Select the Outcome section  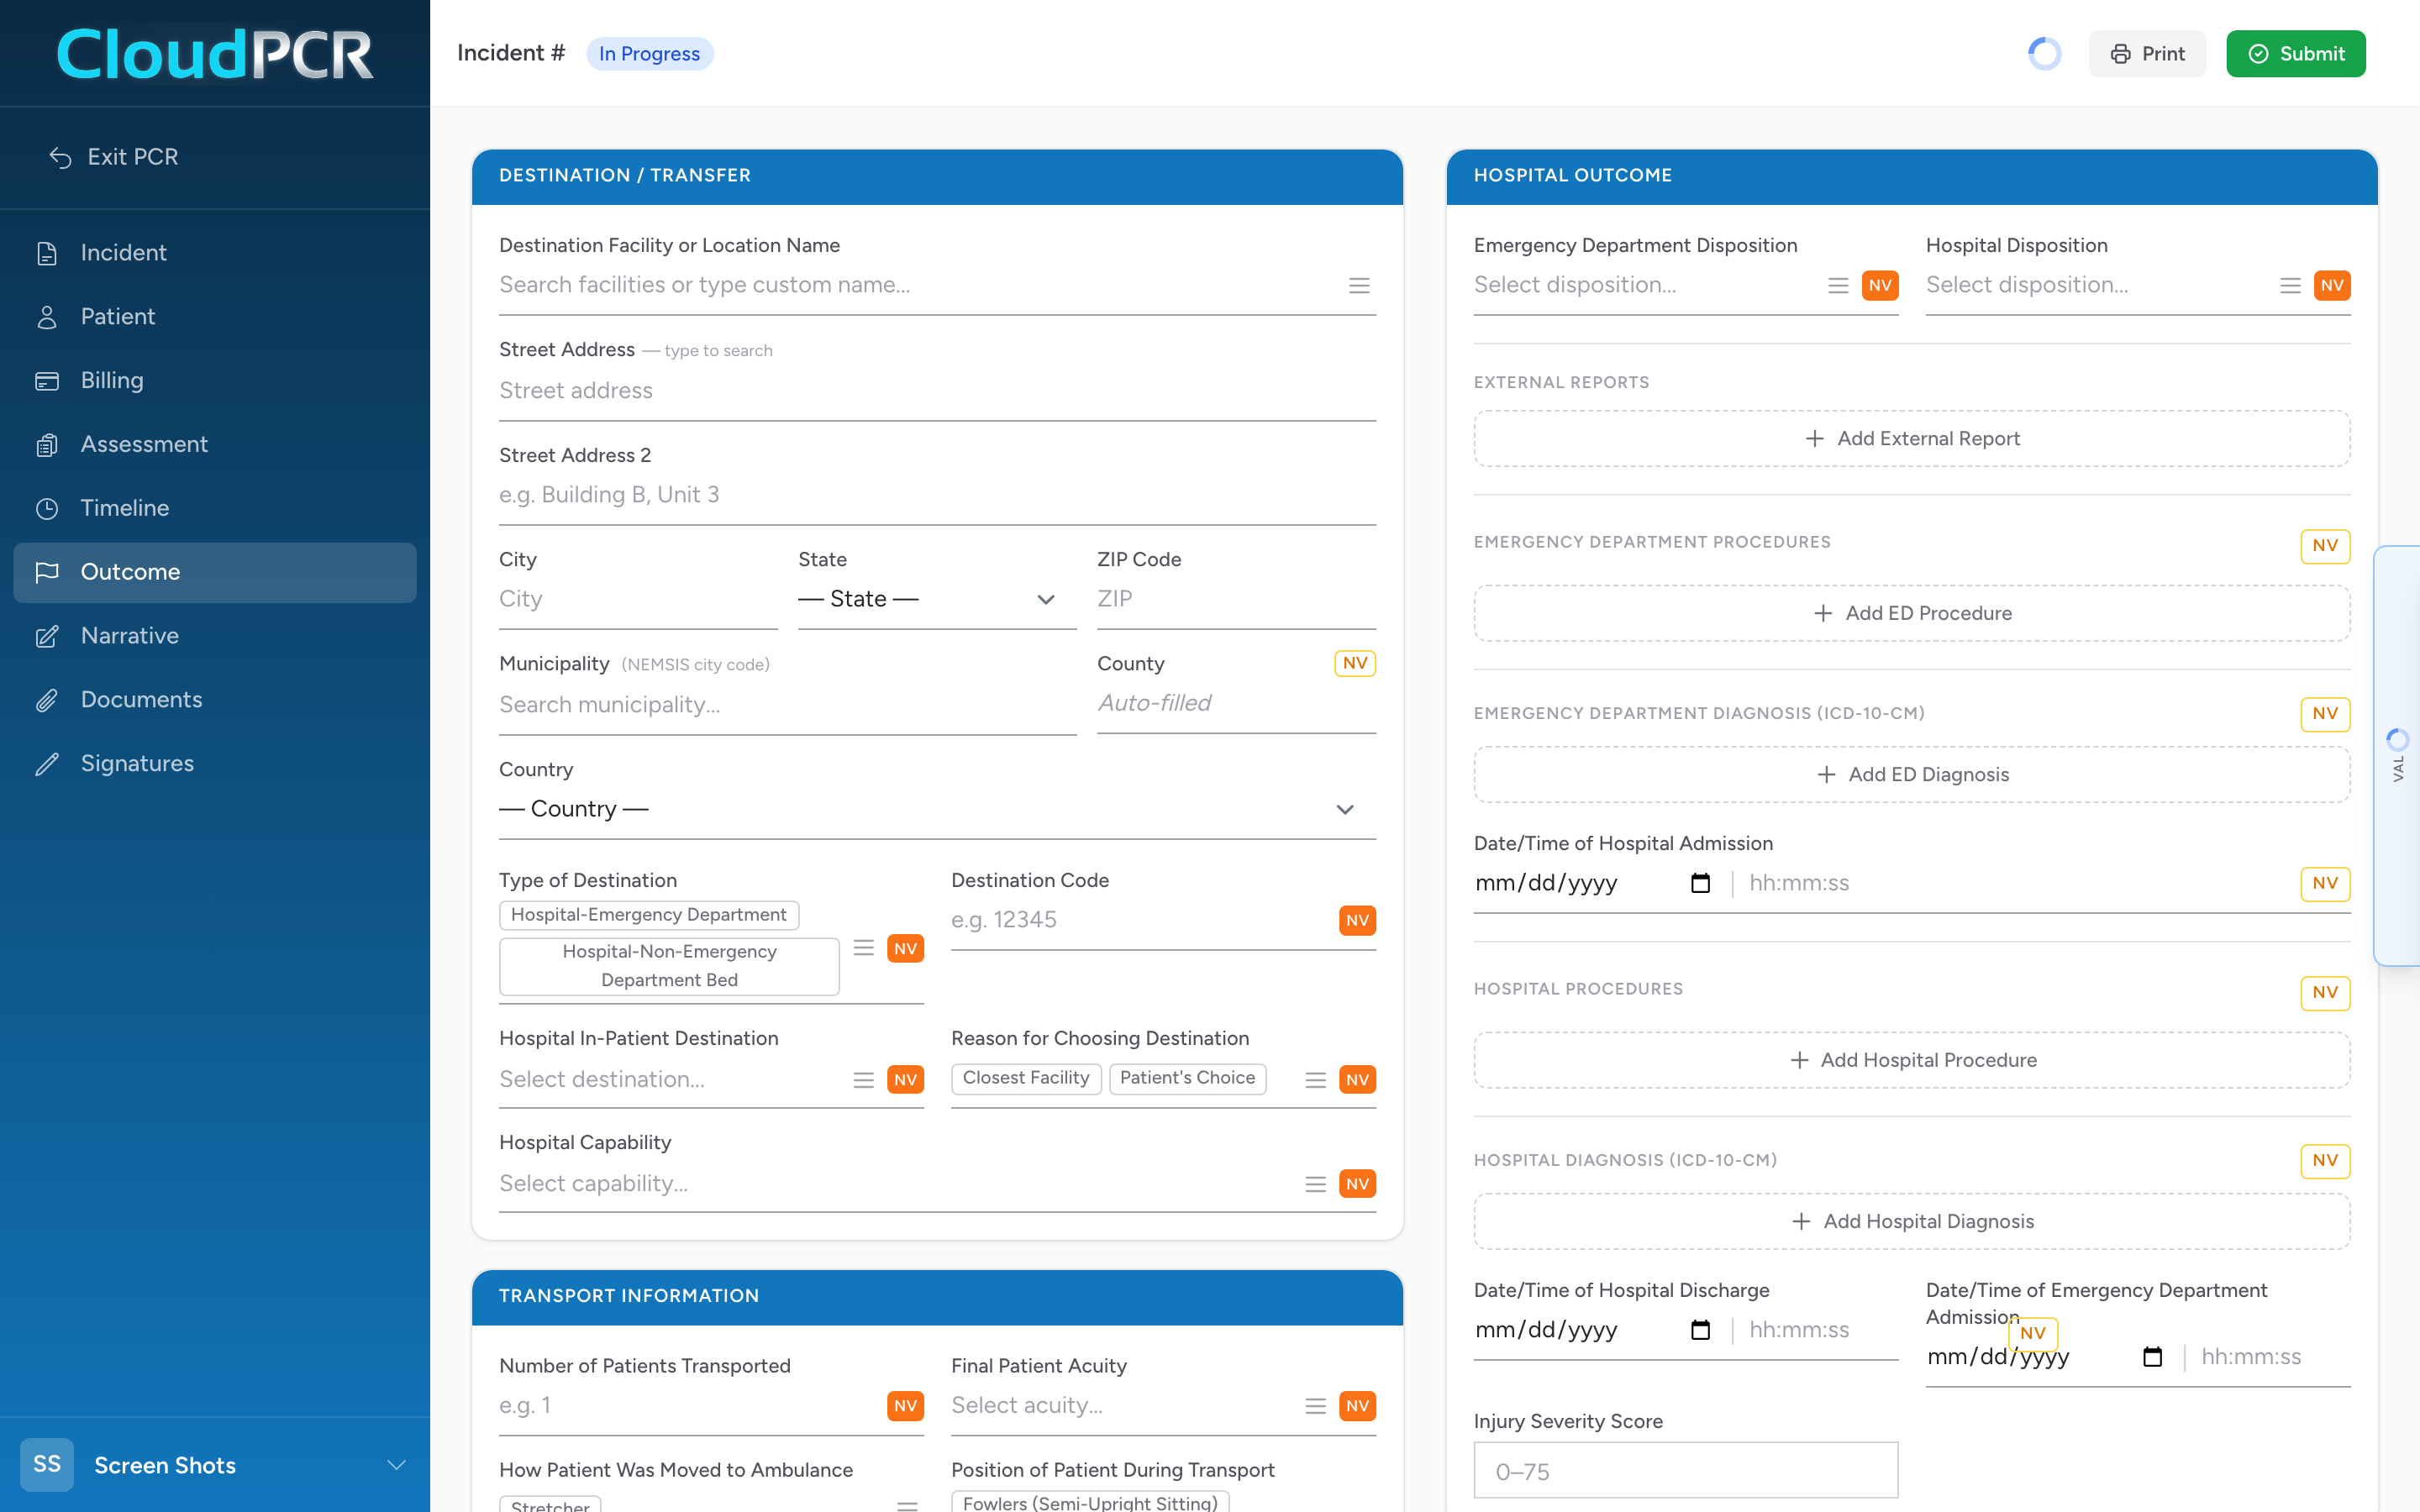click(215, 573)
